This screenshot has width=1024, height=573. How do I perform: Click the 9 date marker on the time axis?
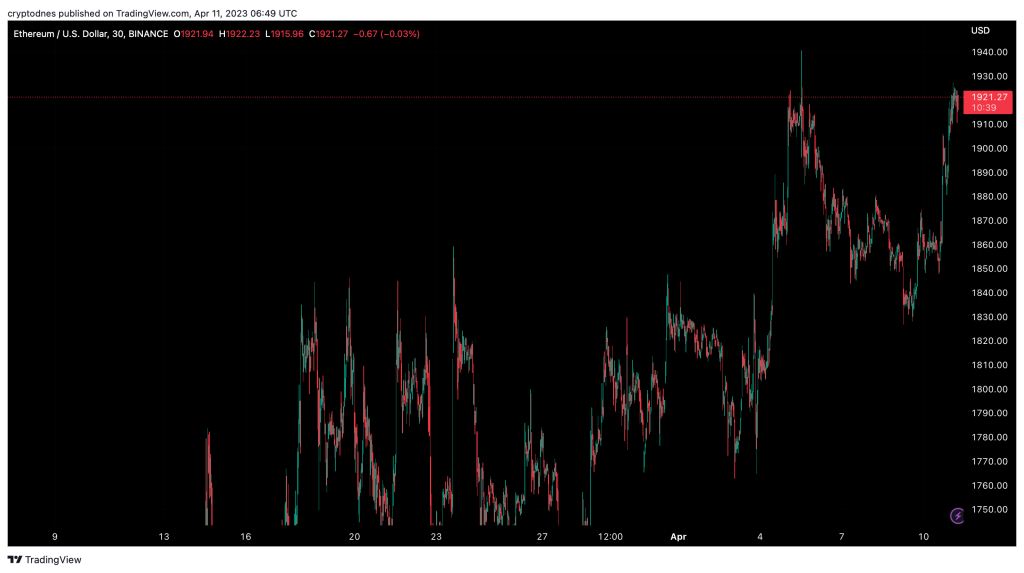coord(55,537)
